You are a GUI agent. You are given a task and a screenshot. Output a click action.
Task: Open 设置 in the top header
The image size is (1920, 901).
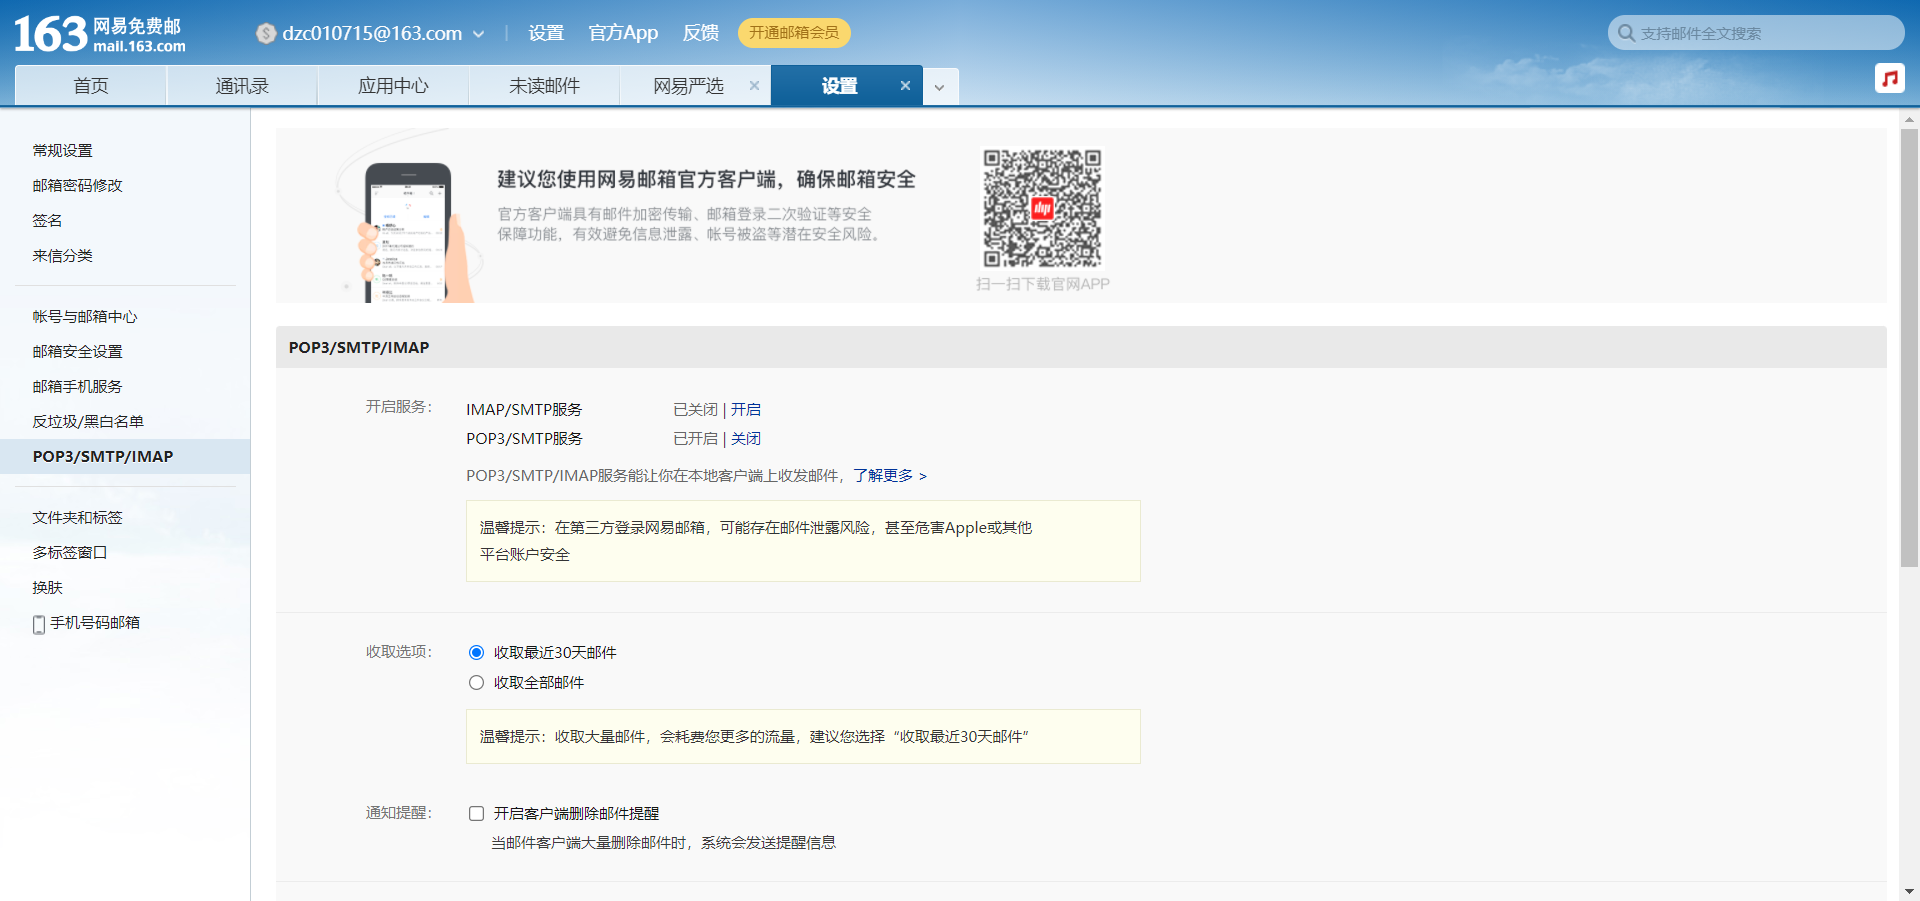click(x=546, y=33)
